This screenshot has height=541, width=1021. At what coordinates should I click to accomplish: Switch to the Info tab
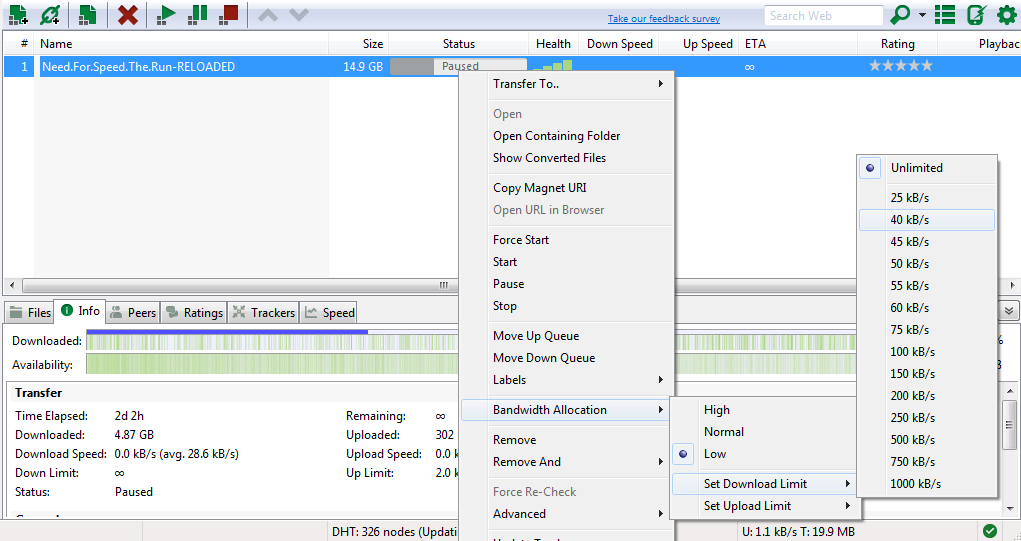click(x=80, y=311)
